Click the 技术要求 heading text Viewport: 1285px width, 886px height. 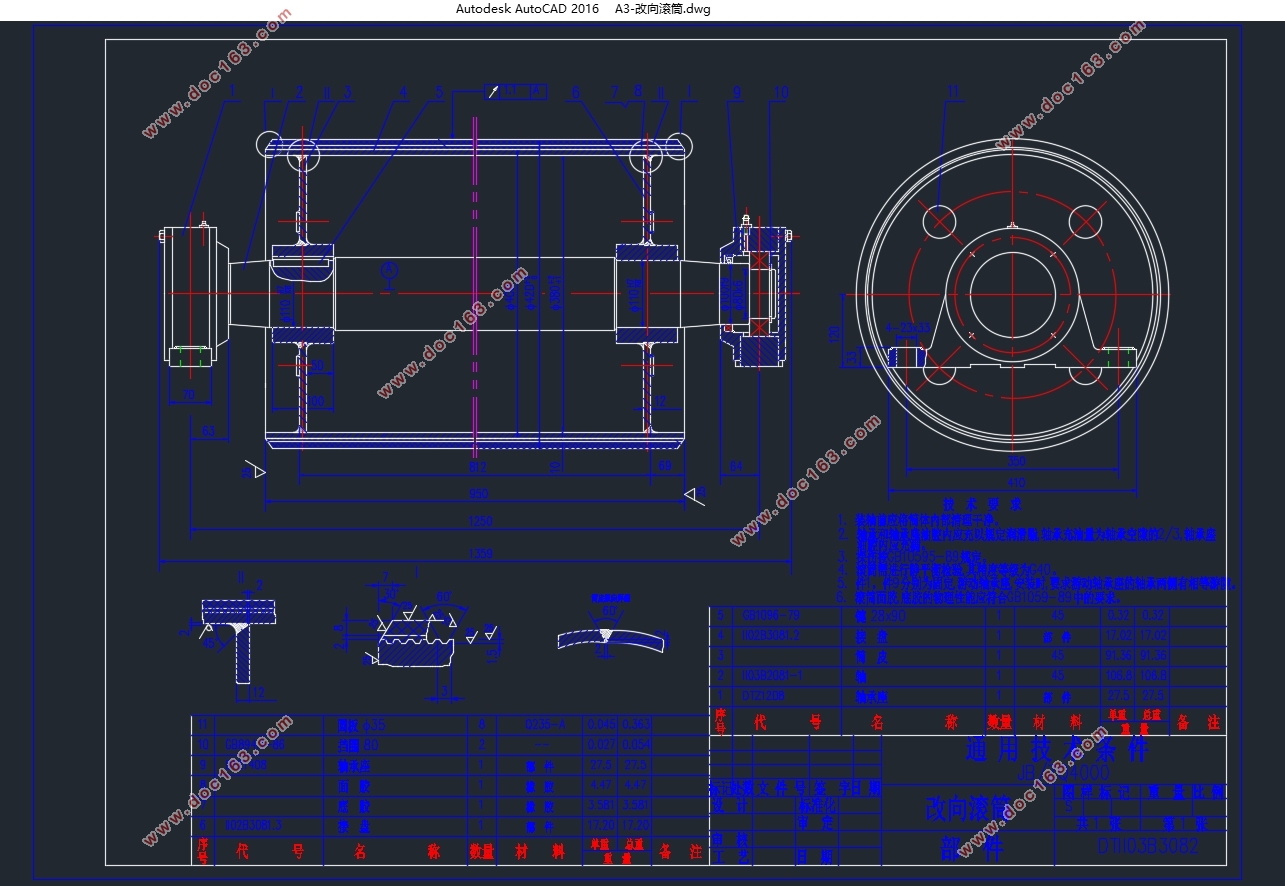(985, 505)
